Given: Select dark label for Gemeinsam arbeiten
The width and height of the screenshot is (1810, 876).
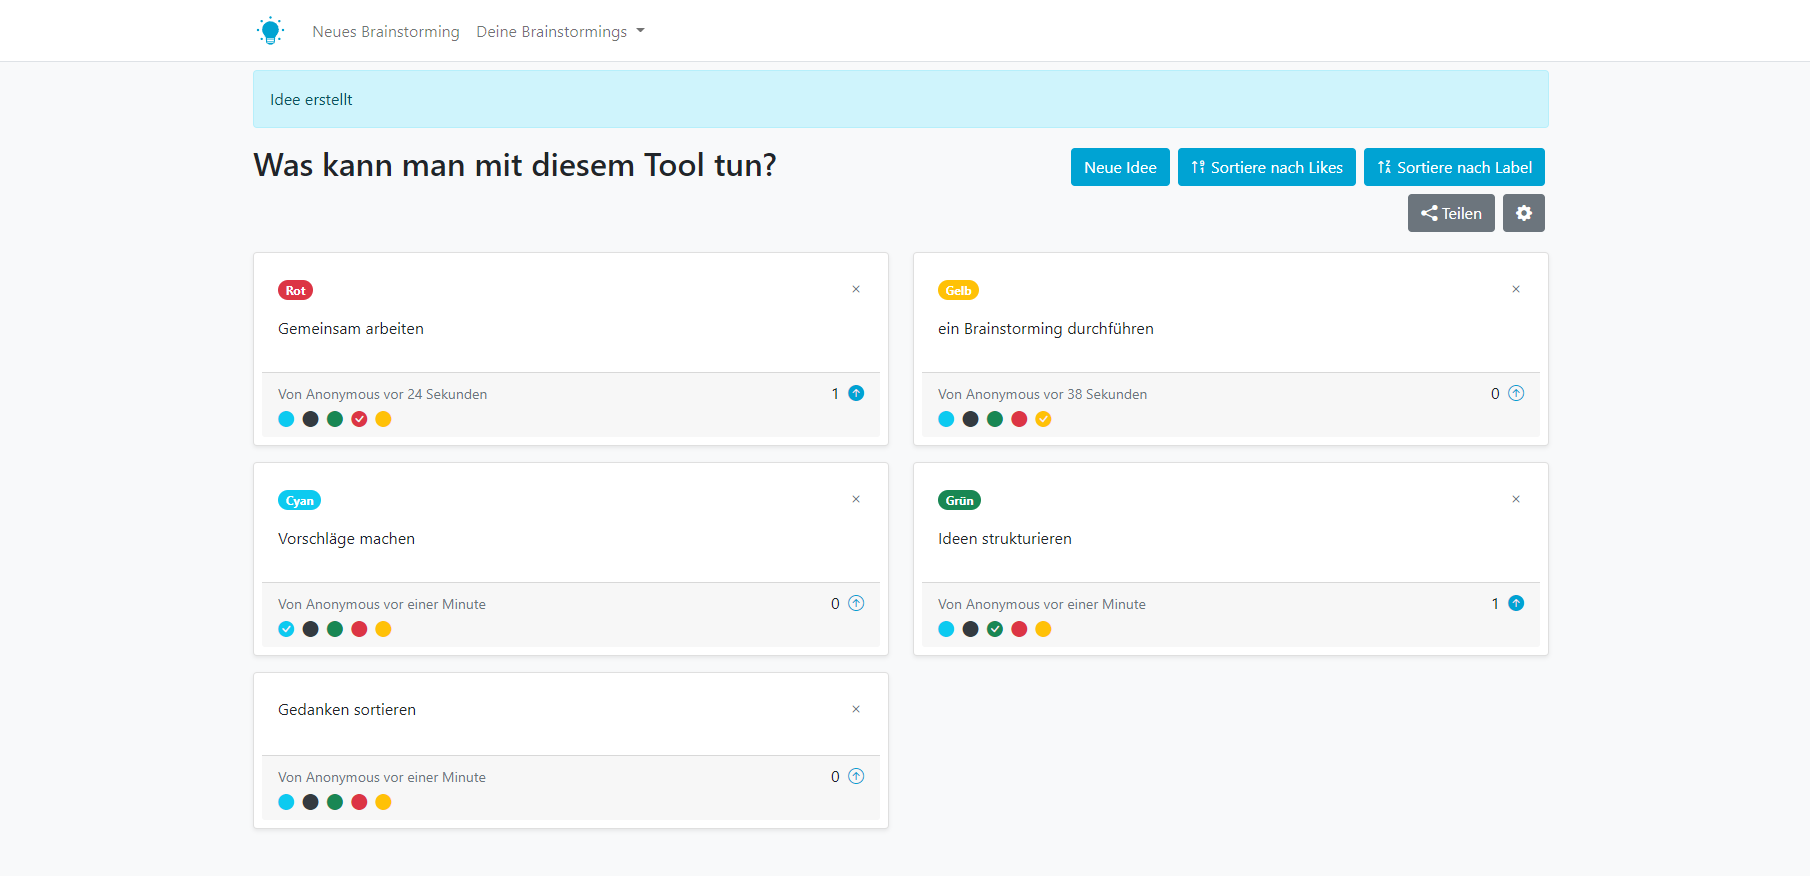Looking at the screenshot, I should 310,419.
